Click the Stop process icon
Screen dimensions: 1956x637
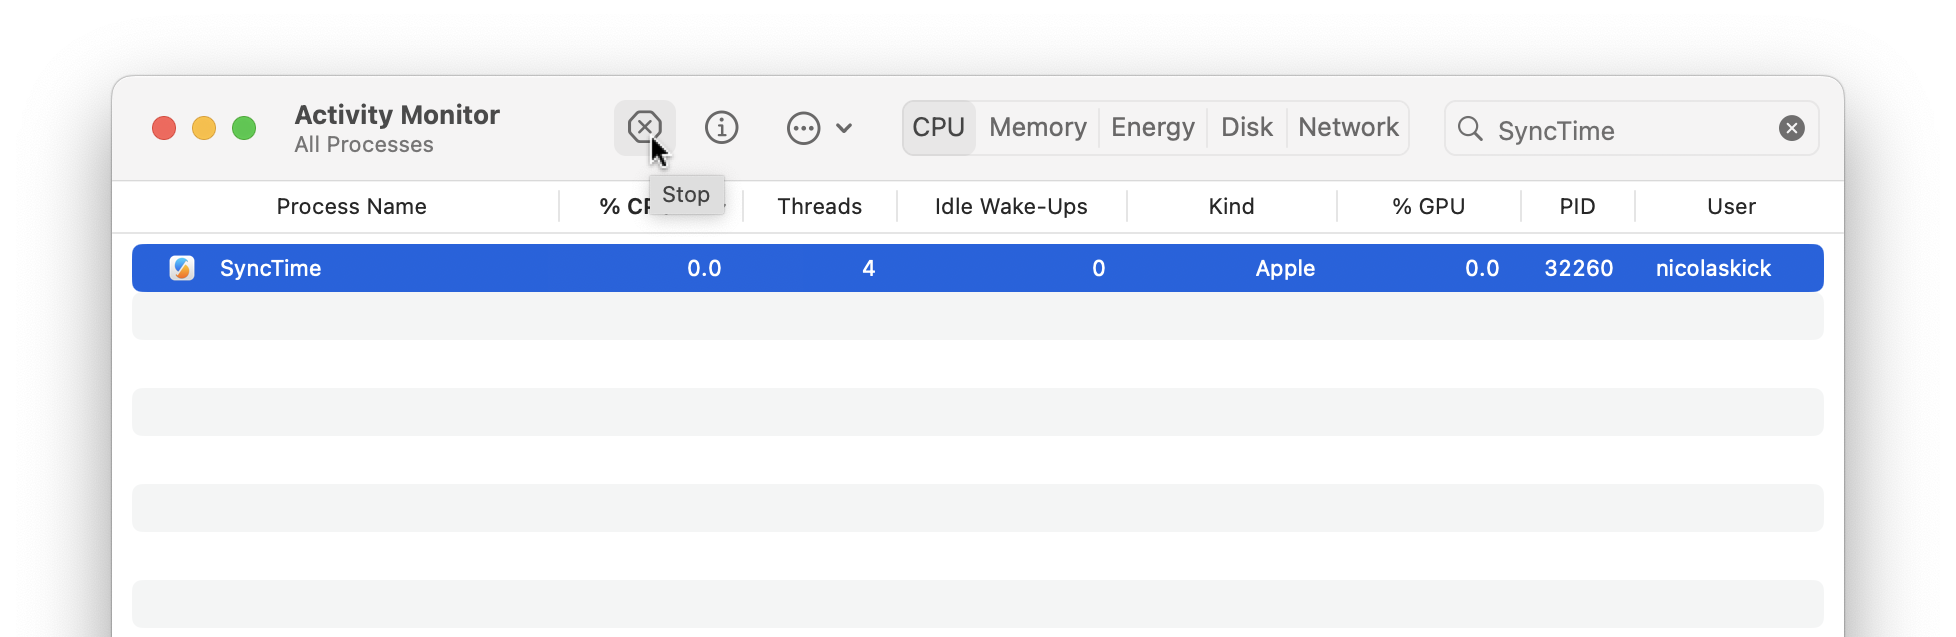click(644, 128)
